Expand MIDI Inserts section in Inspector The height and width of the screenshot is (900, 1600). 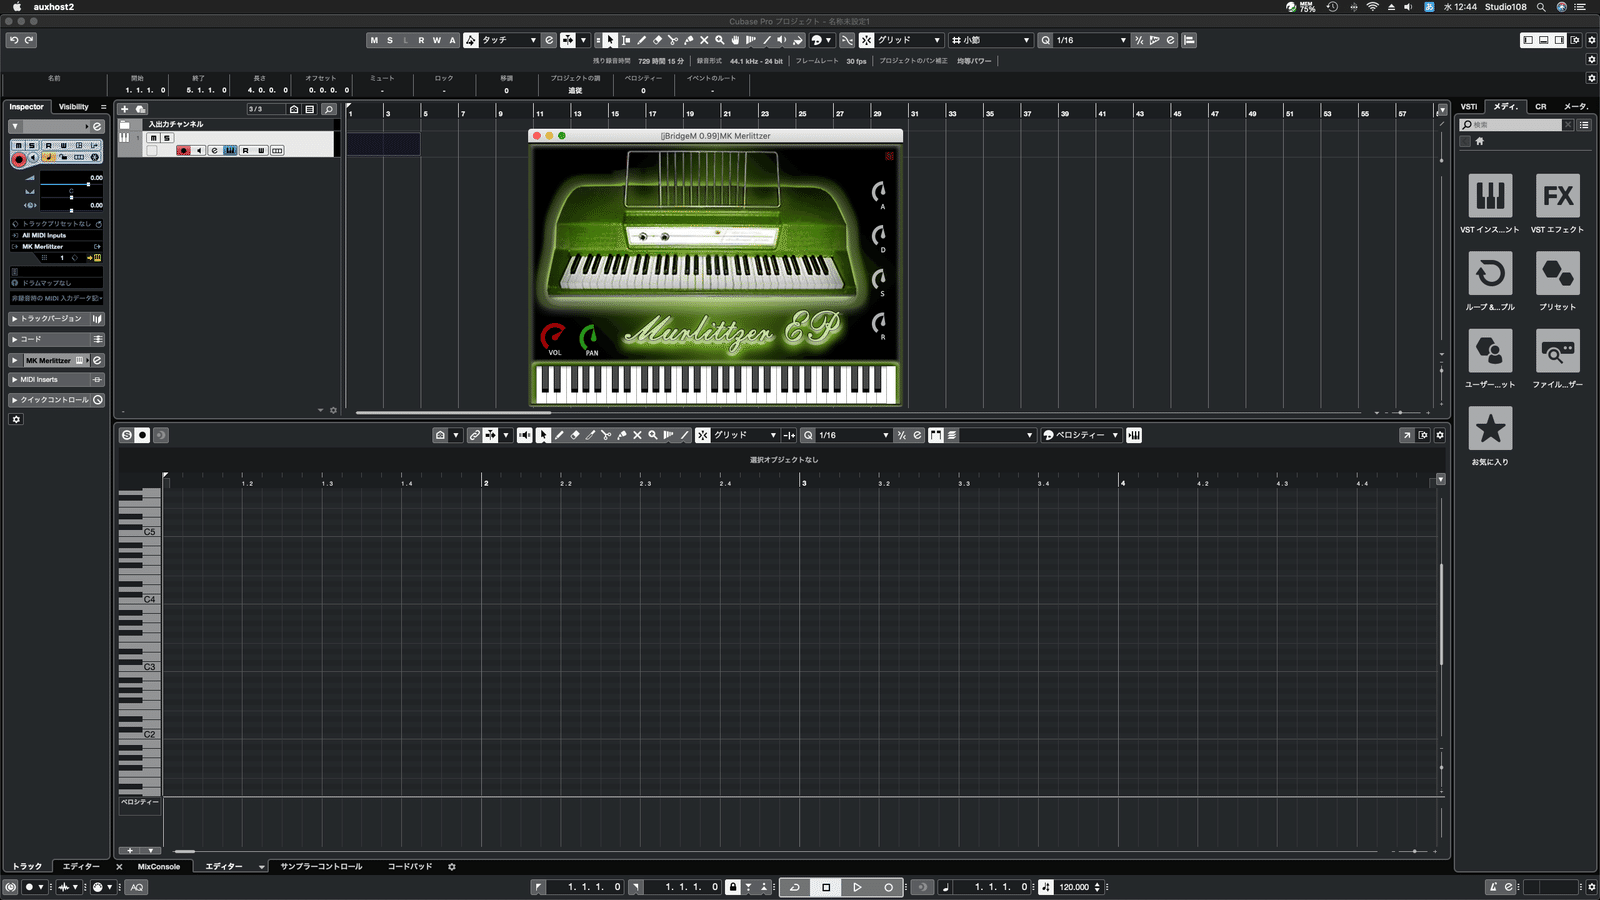56,380
